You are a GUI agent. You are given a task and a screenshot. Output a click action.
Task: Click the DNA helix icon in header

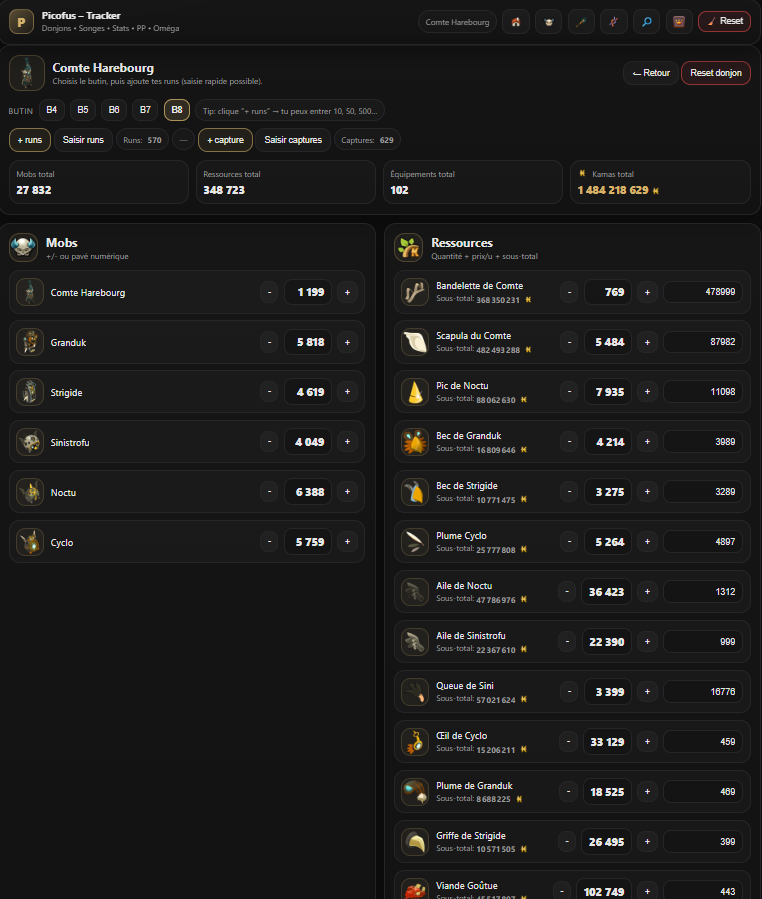coord(613,22)
